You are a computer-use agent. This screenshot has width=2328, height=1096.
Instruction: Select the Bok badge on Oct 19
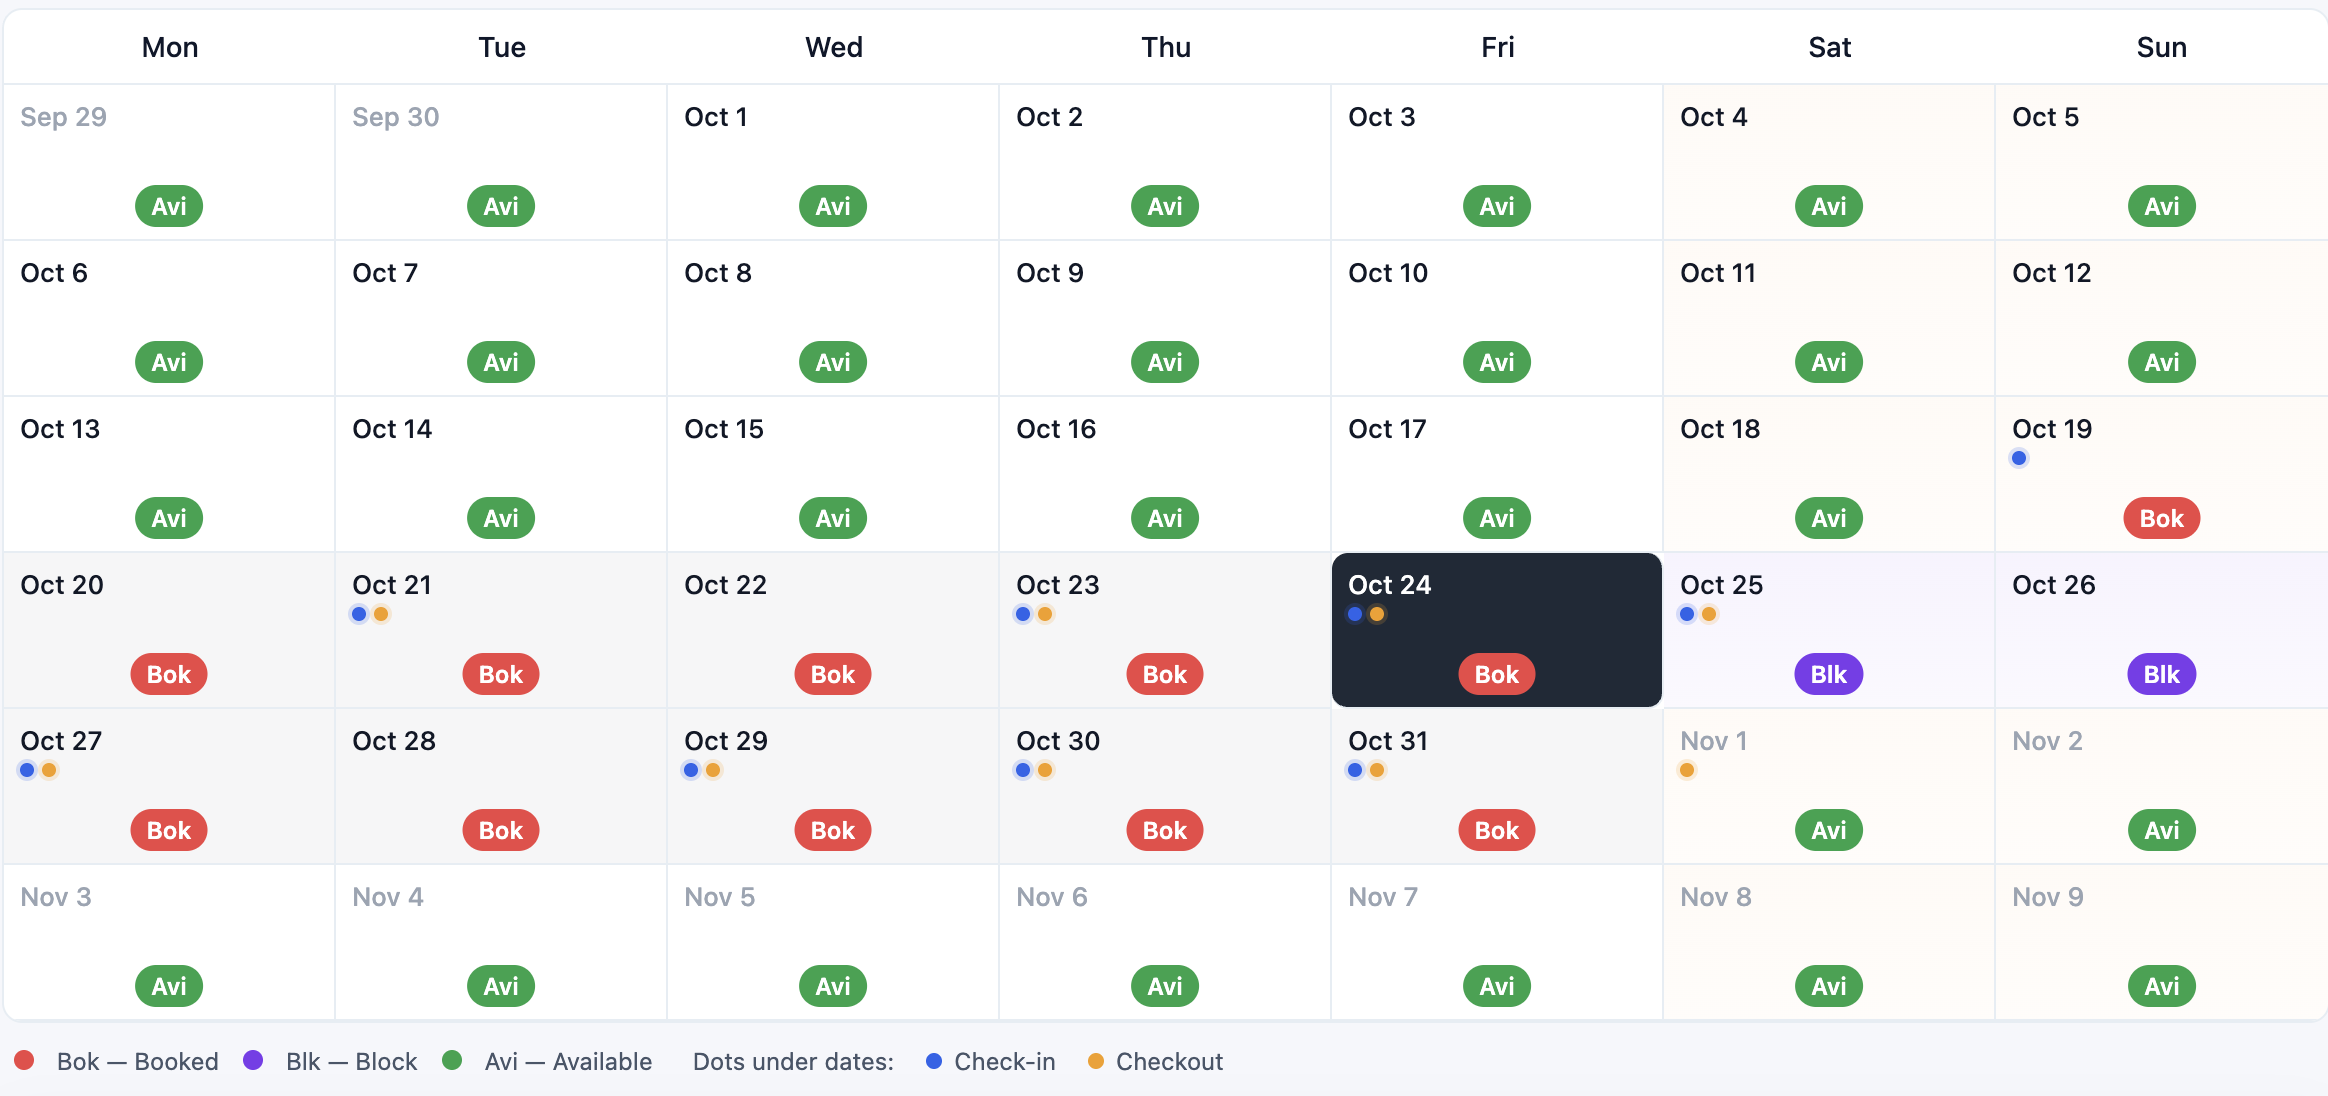(2161, 518)
